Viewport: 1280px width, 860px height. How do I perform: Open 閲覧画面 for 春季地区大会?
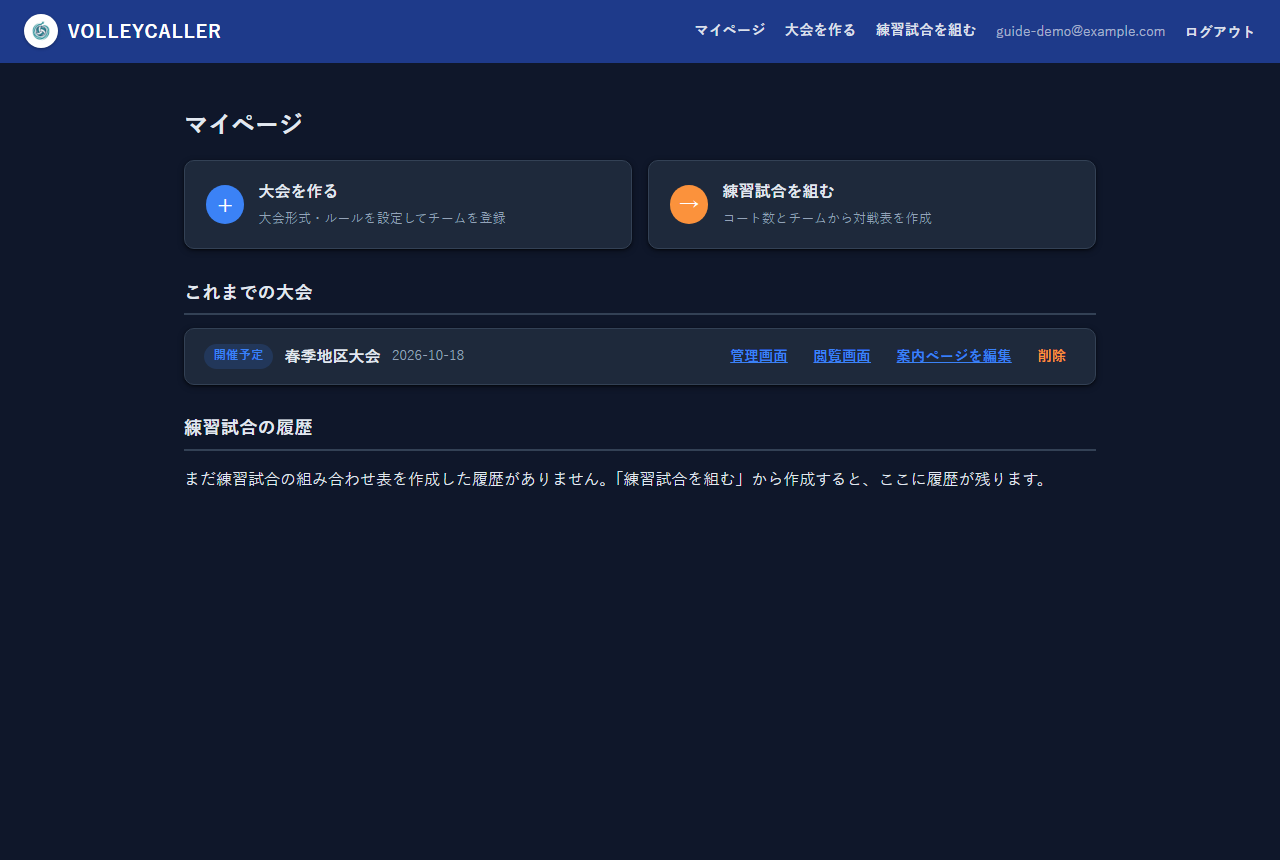tap(842, 356)
